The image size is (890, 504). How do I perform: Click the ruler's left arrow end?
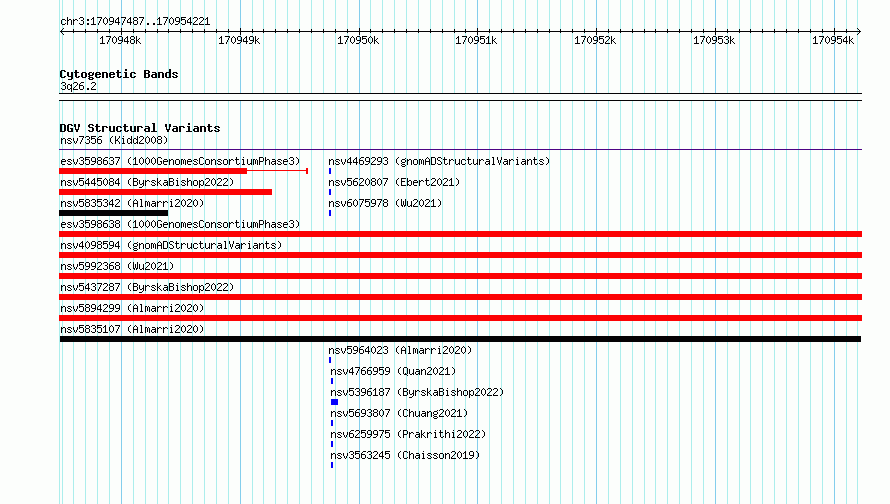point(62,32)
